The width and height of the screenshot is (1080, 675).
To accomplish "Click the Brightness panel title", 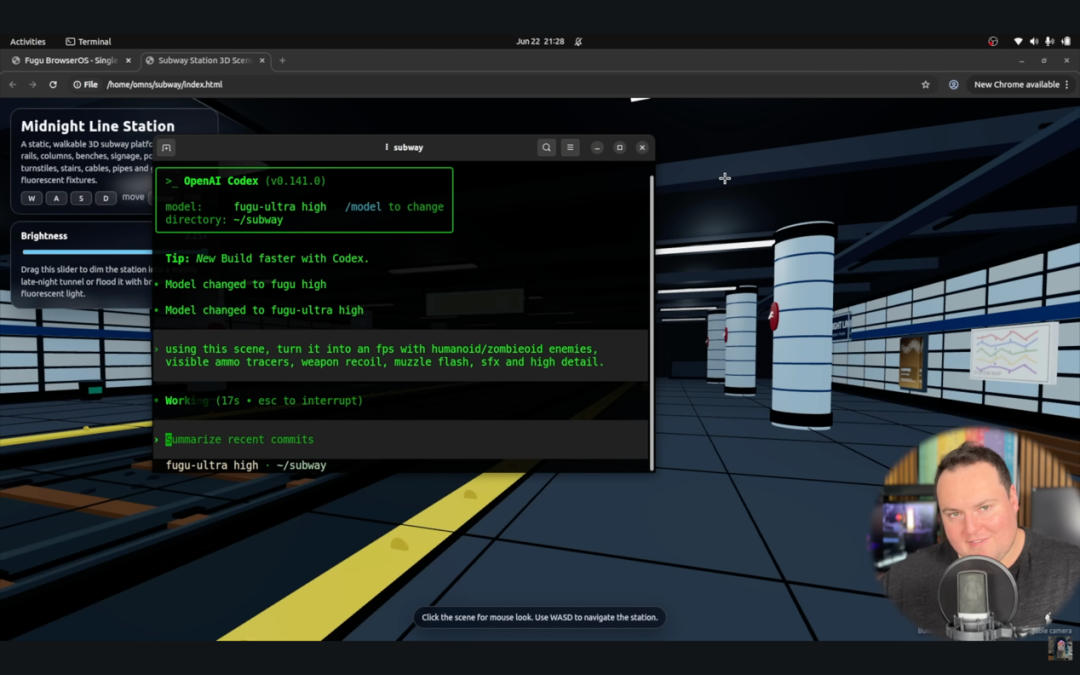I will 44,236.
